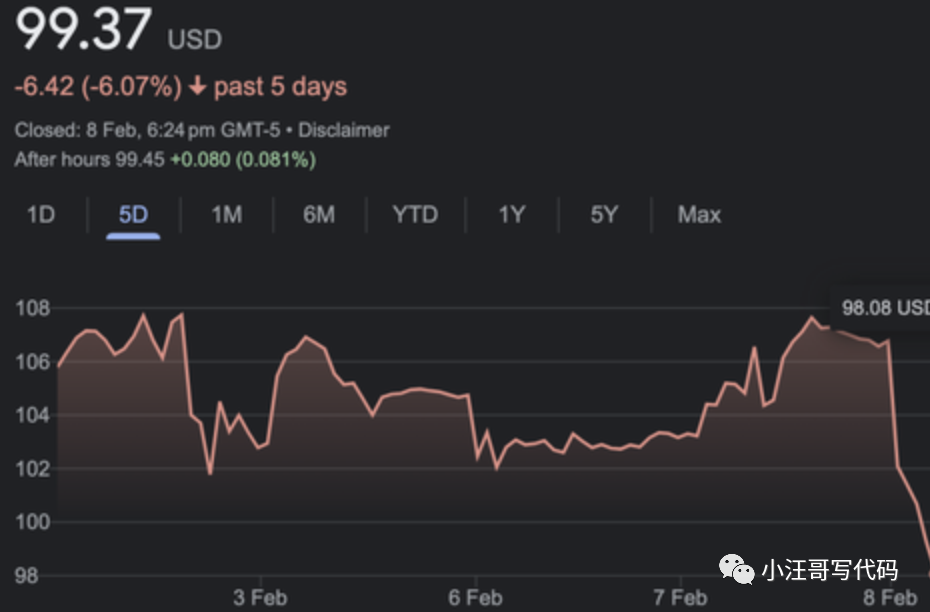
Task: Select the 5D time range tab
Action: pyautogui.click(x=133, y=215)
